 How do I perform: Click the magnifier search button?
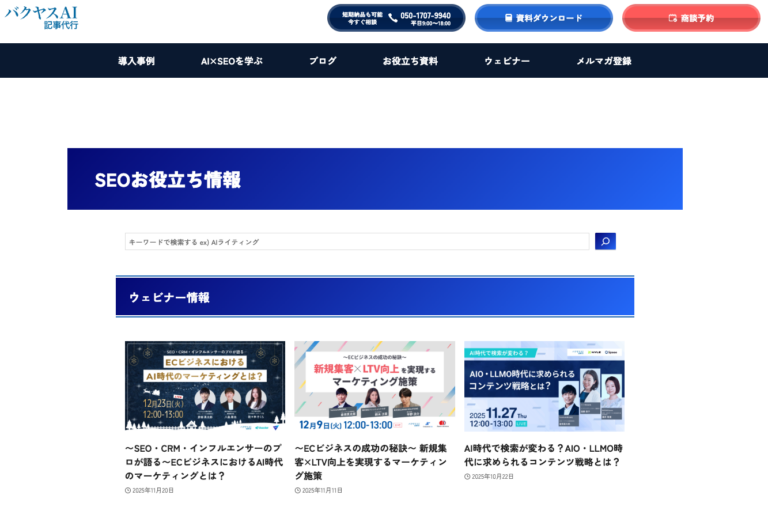(605, 241)
